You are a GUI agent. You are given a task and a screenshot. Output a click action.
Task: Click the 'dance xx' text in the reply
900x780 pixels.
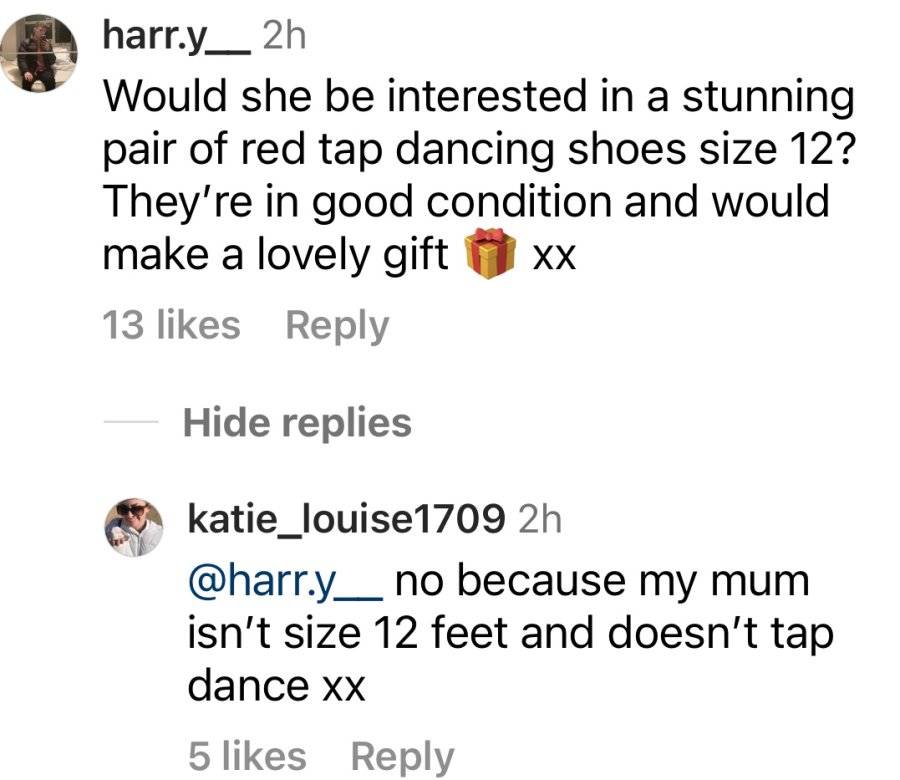click(277, 685)
